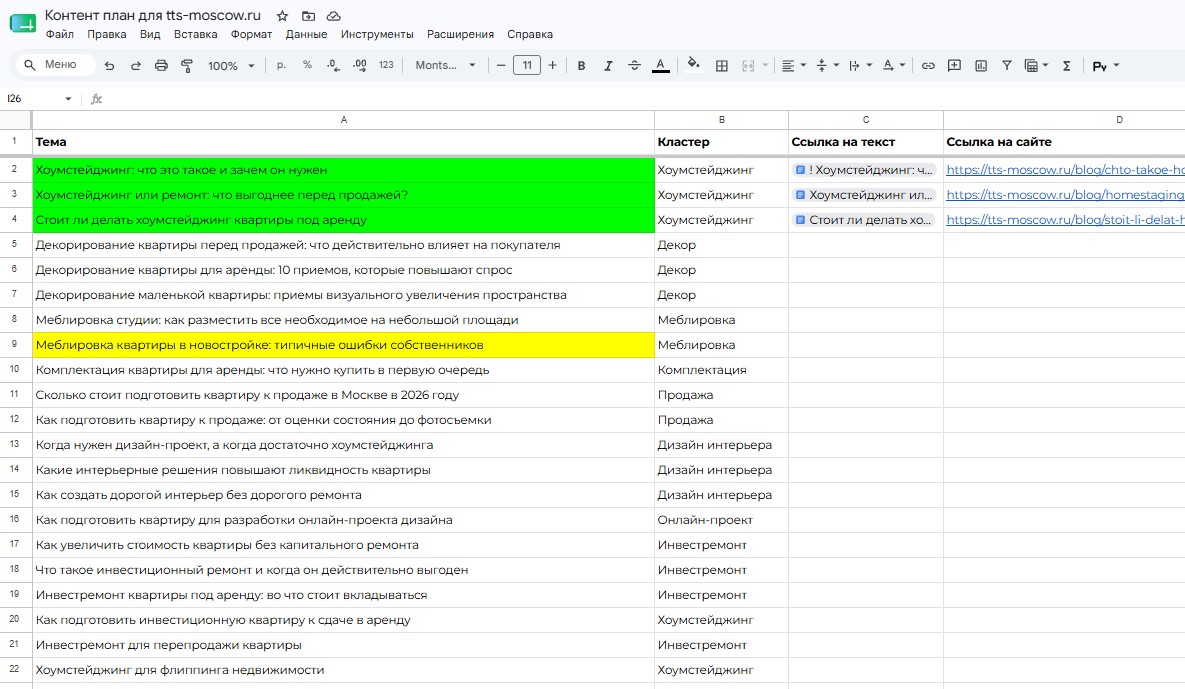Click the Insert link icon
This screenshot has height=689, width=1185.
928,66
